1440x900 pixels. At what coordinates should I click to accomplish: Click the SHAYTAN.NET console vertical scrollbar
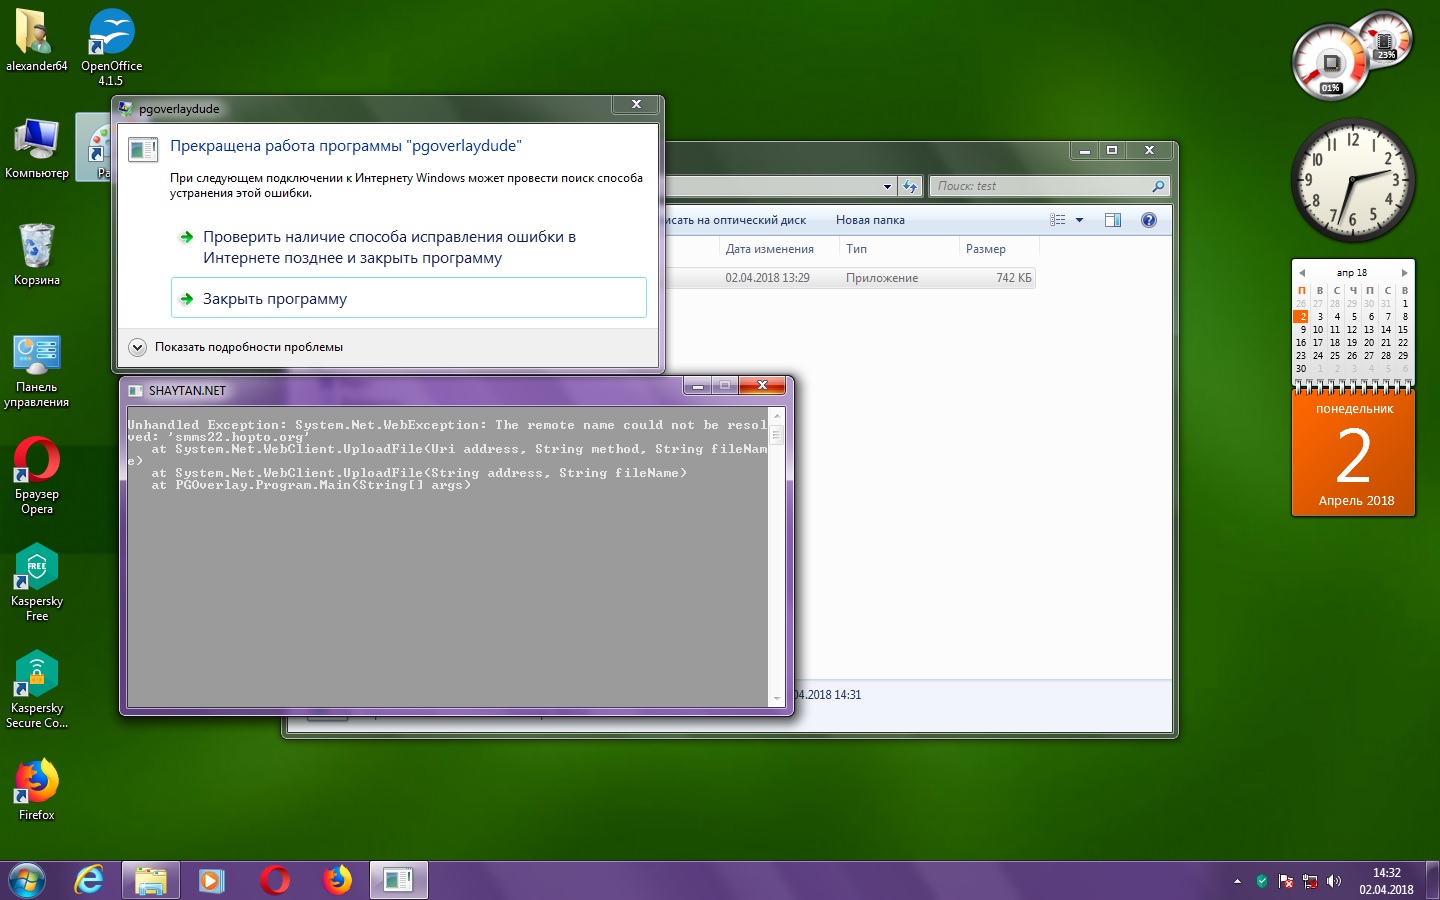pyautogui.click(x=777, y=555)
